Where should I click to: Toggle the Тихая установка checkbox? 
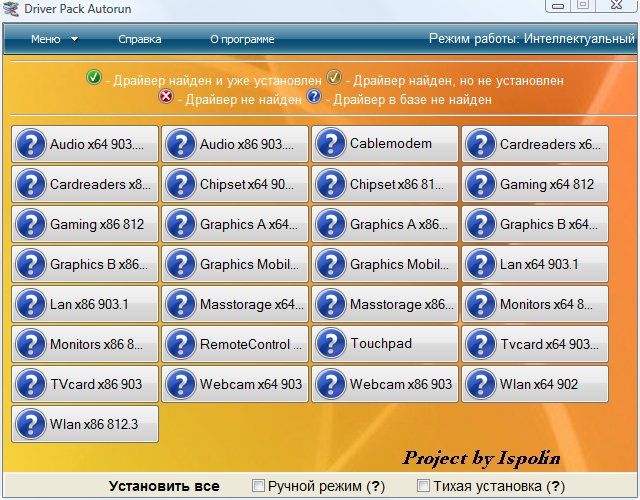click(x=423, y=486)
